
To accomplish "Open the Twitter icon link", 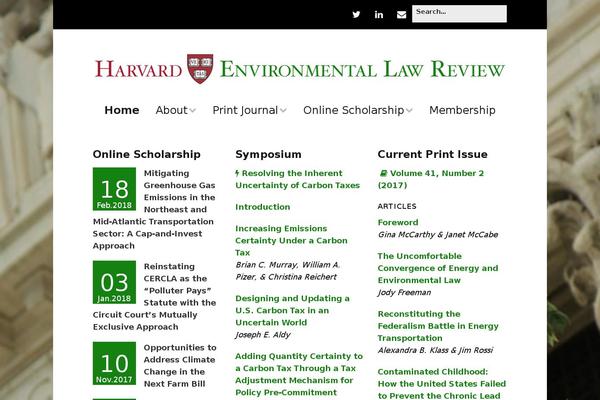I will pyautogui.click(x=356, y=15).
